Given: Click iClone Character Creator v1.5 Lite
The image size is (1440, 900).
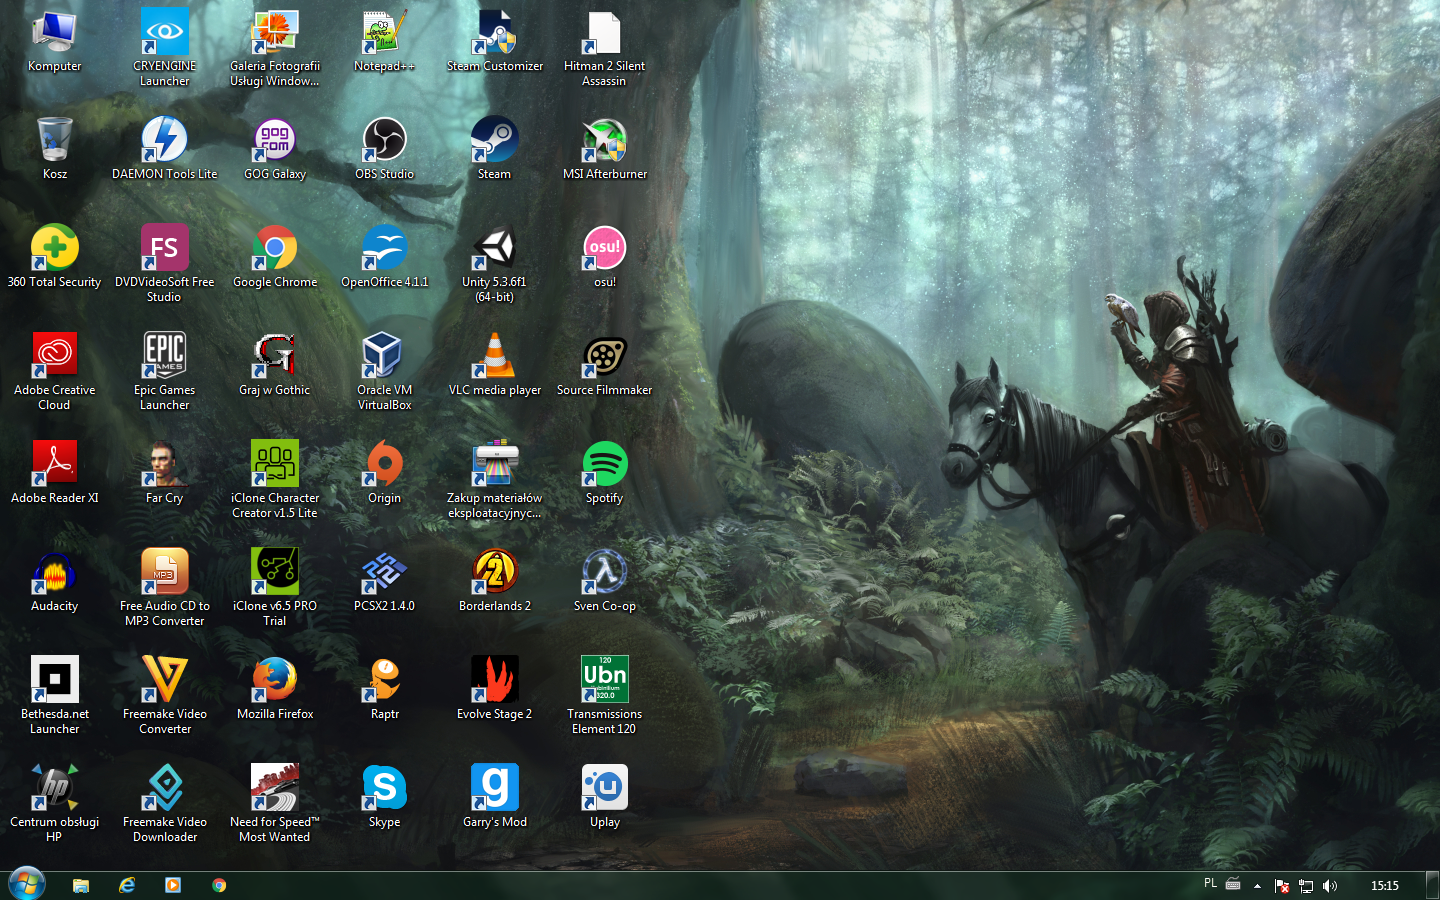Looking at the screenshot, I should 275,479.
